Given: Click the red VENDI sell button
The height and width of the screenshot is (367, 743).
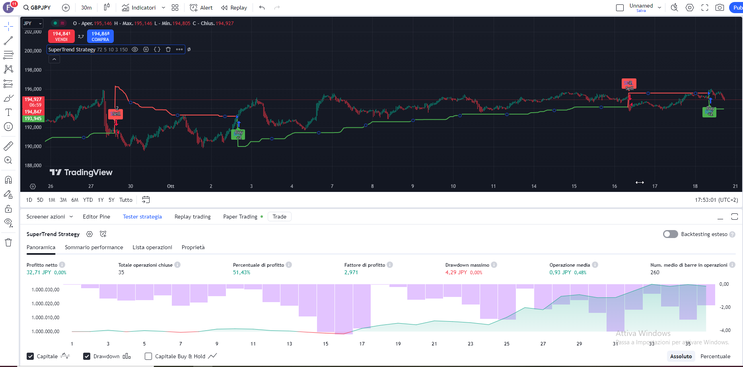Looking at the screenshot, I should point(61,36).
